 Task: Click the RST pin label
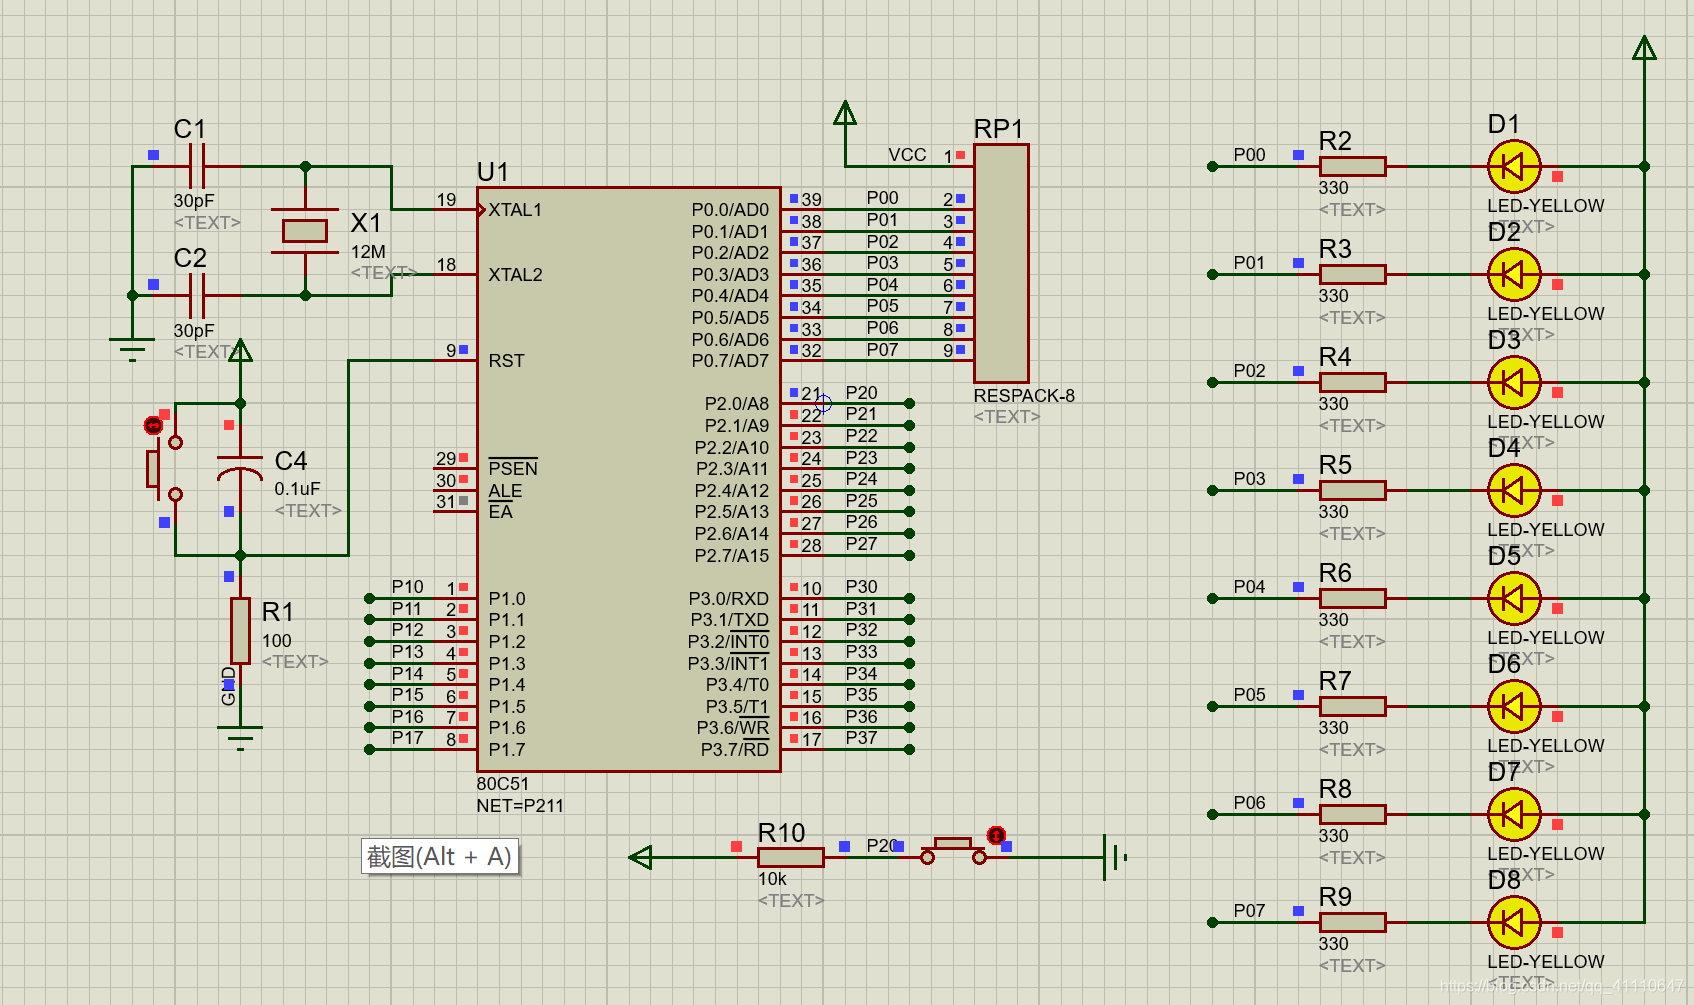click(x=506, y=361)
